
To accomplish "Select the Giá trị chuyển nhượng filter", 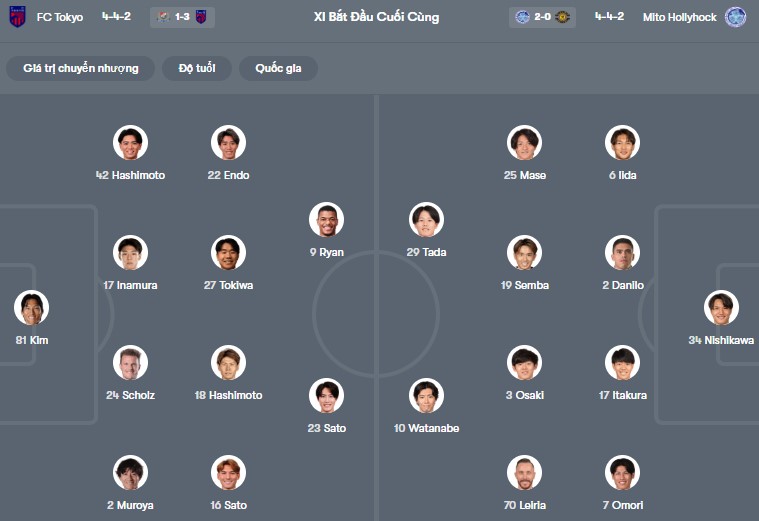I will 81,68.
